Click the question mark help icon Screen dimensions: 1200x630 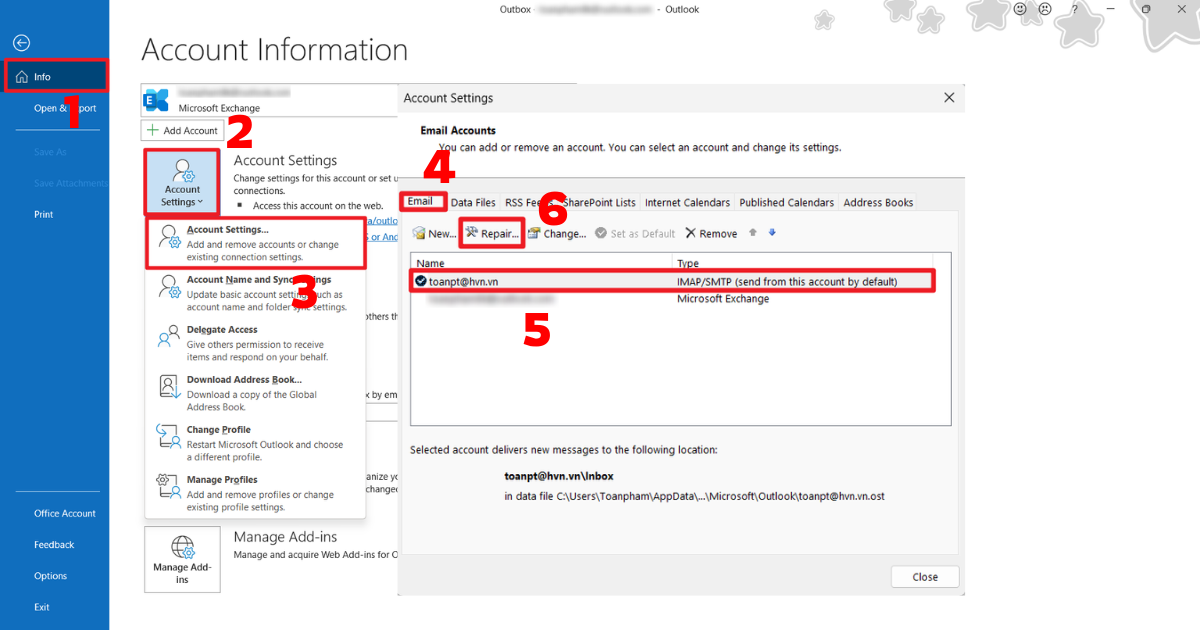[1073, 8]
